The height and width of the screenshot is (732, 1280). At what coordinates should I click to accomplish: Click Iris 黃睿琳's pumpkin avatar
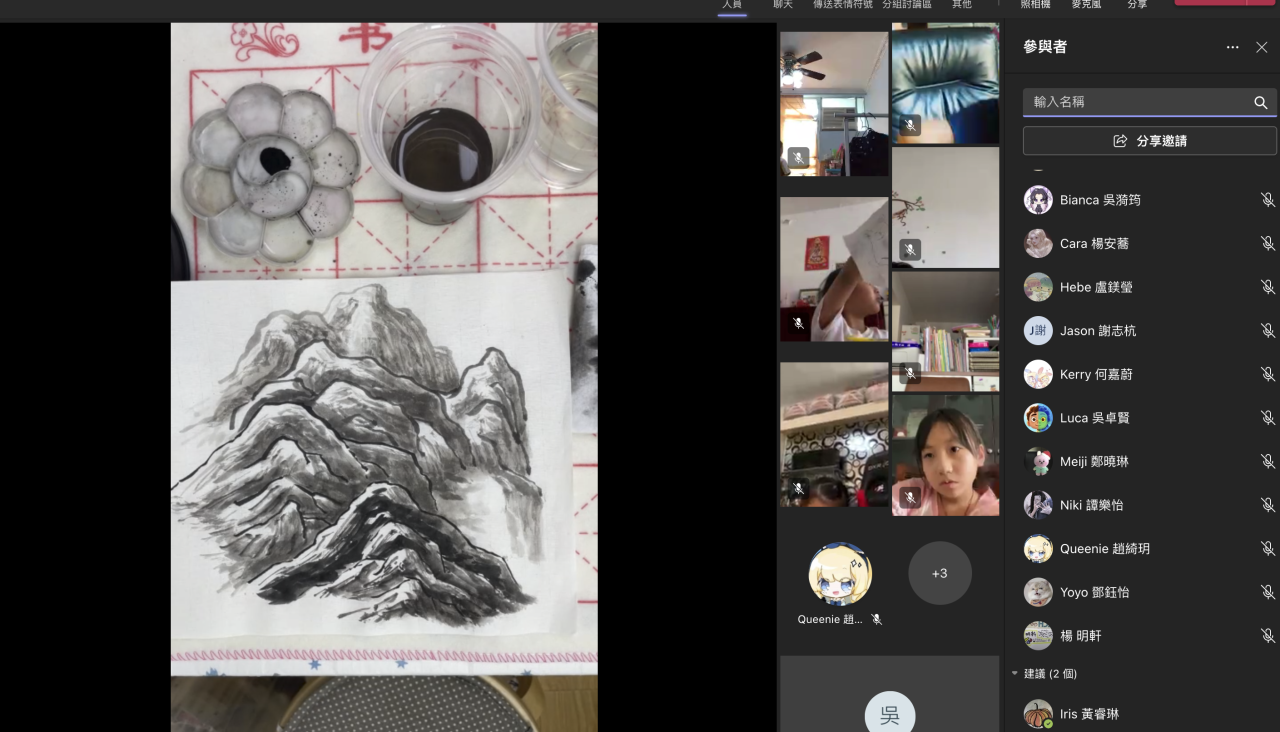point(1038,714)
